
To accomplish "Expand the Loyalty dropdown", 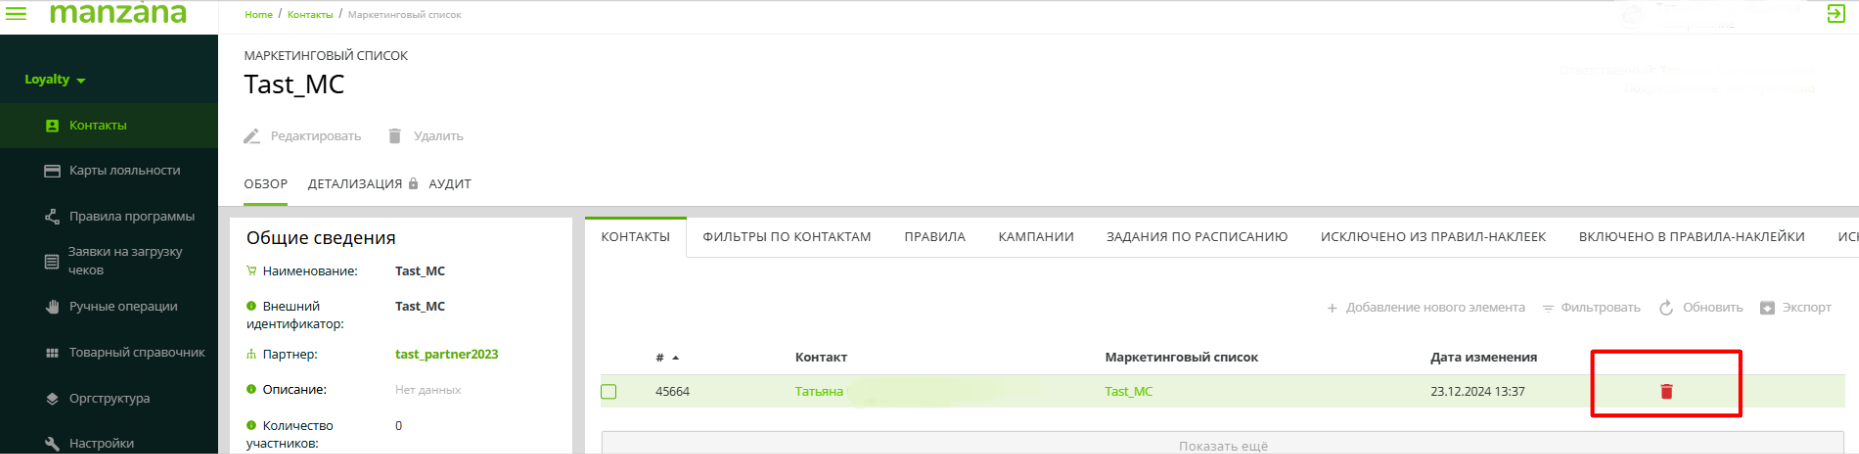I will point(55,79).
